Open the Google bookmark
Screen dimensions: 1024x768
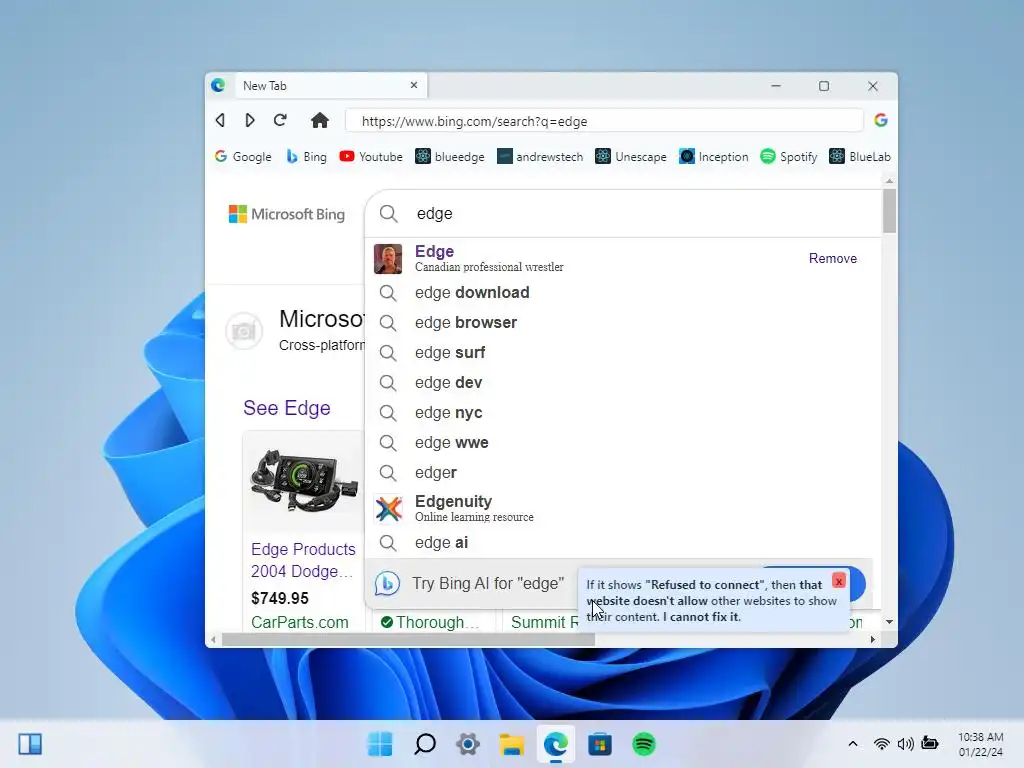[242, 157]
